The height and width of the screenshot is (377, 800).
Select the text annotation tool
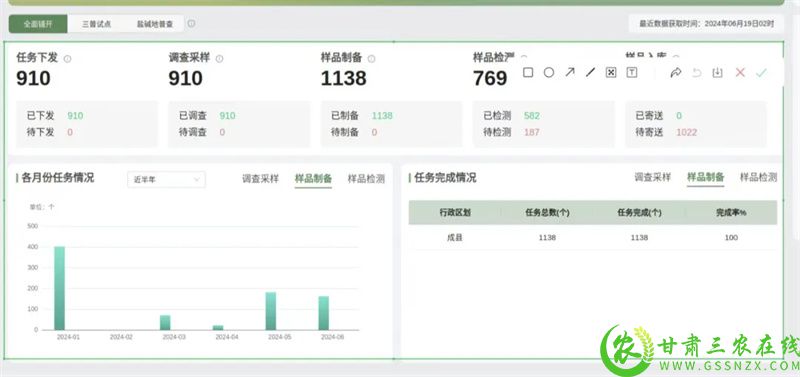pos(632,72)
